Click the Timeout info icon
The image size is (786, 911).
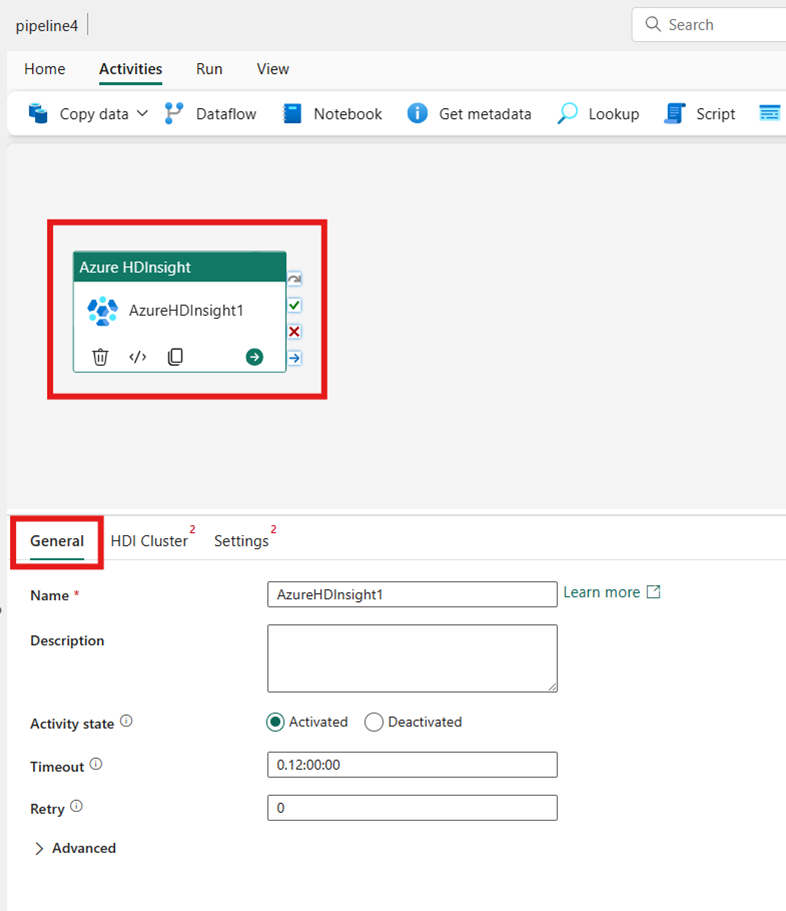(x=96, y=764)
